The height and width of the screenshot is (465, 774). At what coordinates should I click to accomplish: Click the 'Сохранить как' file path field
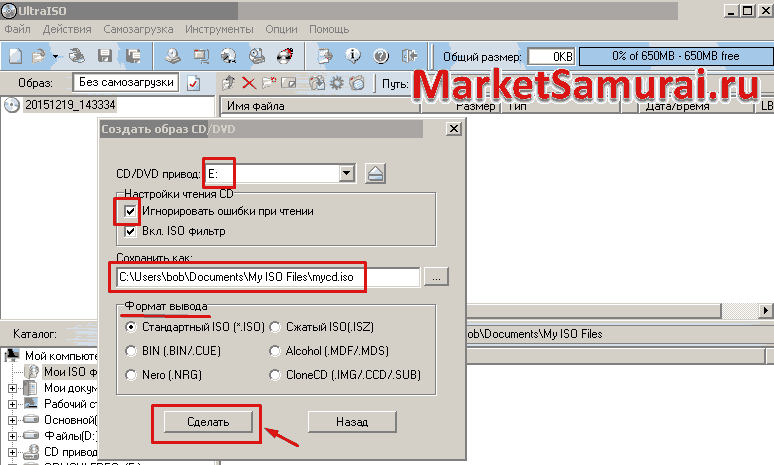269,277
